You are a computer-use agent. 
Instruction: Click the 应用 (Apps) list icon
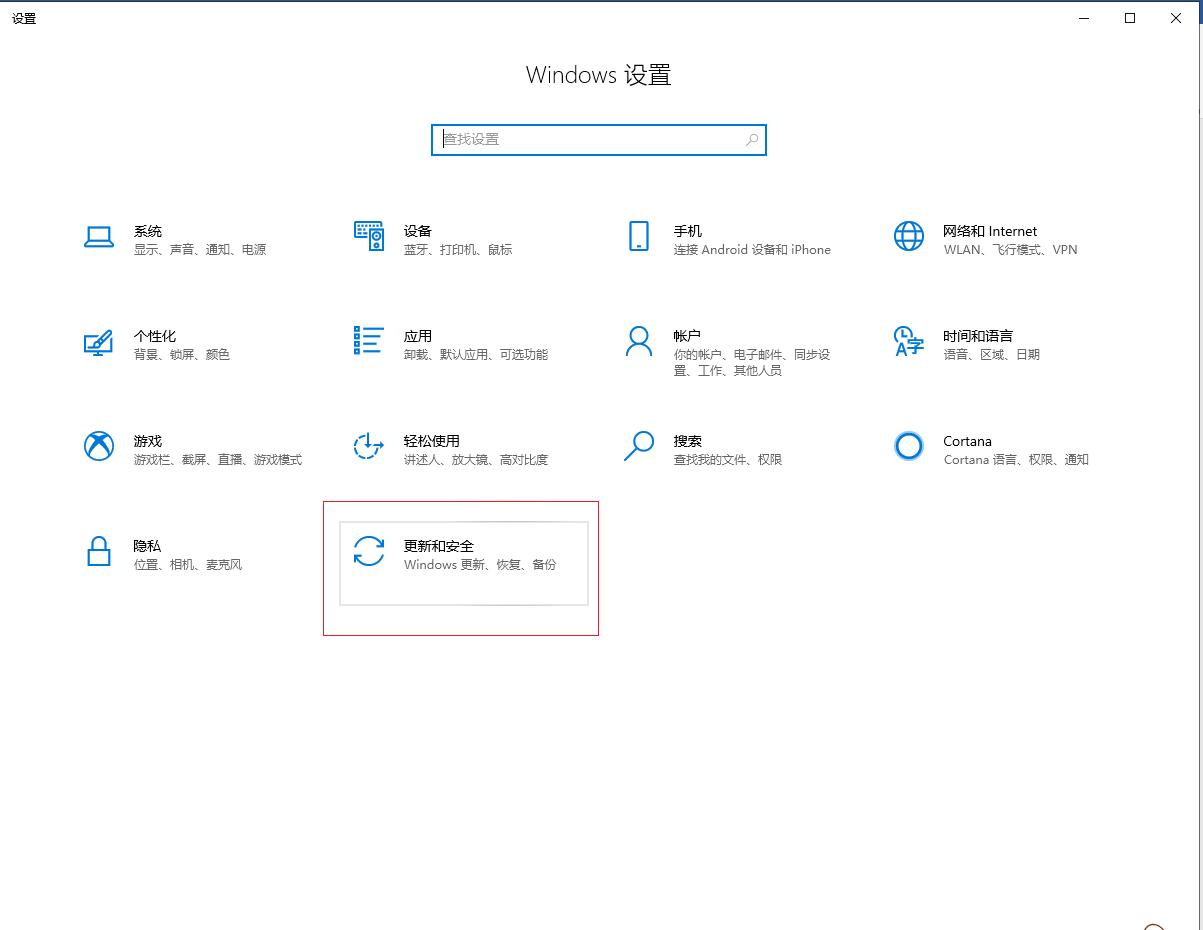(x=368, y=340)
